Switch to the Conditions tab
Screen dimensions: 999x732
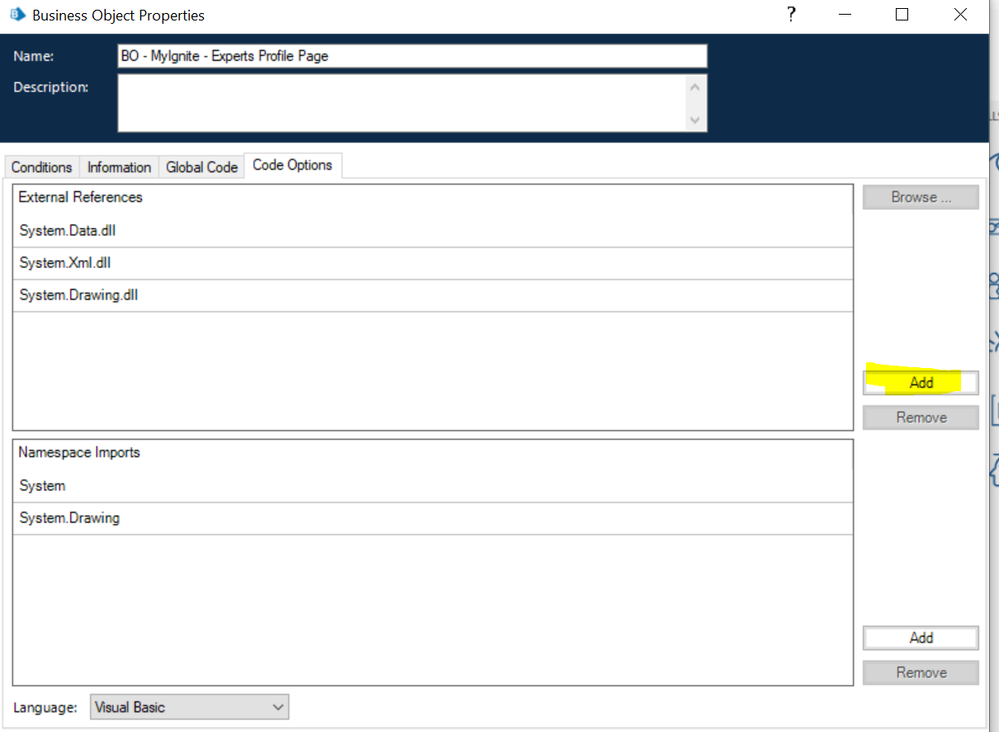point(42,167)
